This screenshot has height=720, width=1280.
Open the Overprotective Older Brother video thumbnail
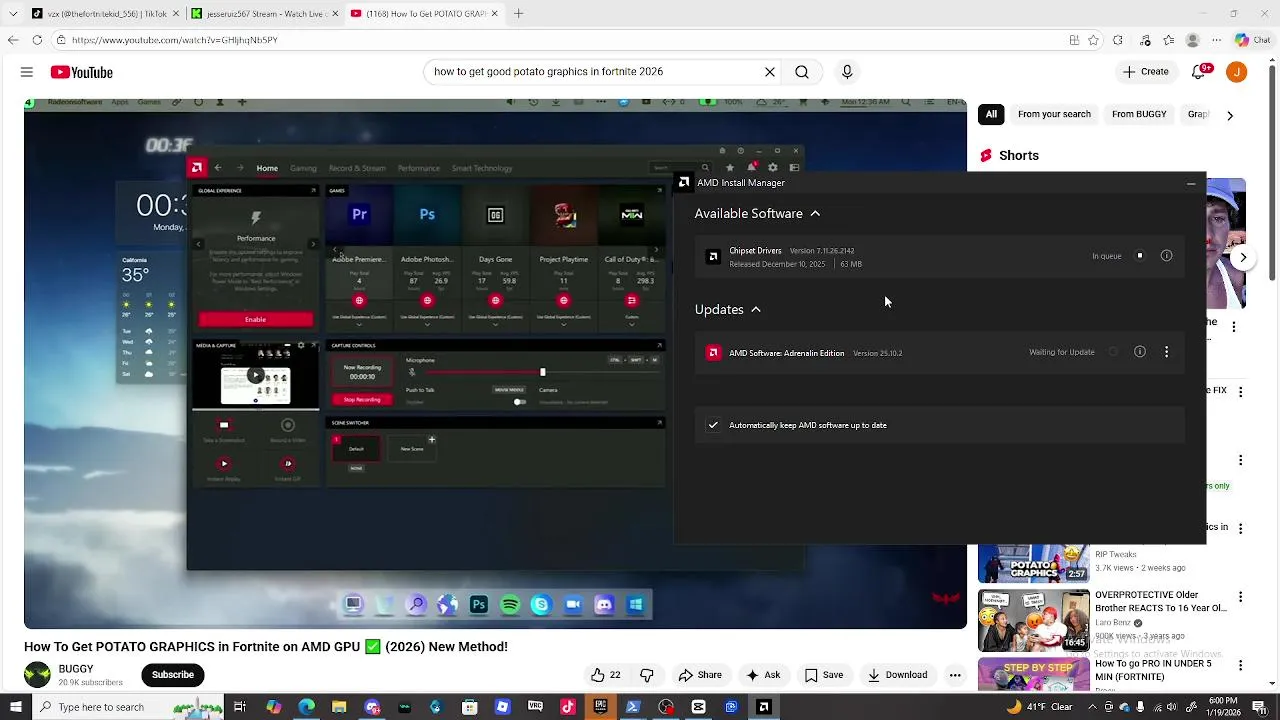click(1034, 620)
